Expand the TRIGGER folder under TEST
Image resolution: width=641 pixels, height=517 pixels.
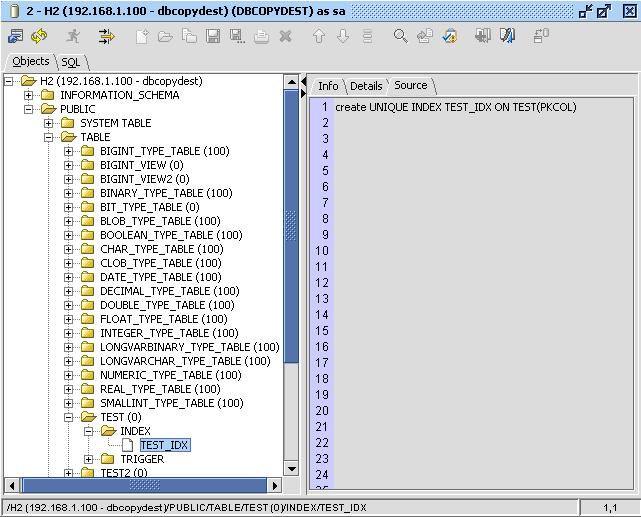89,460
